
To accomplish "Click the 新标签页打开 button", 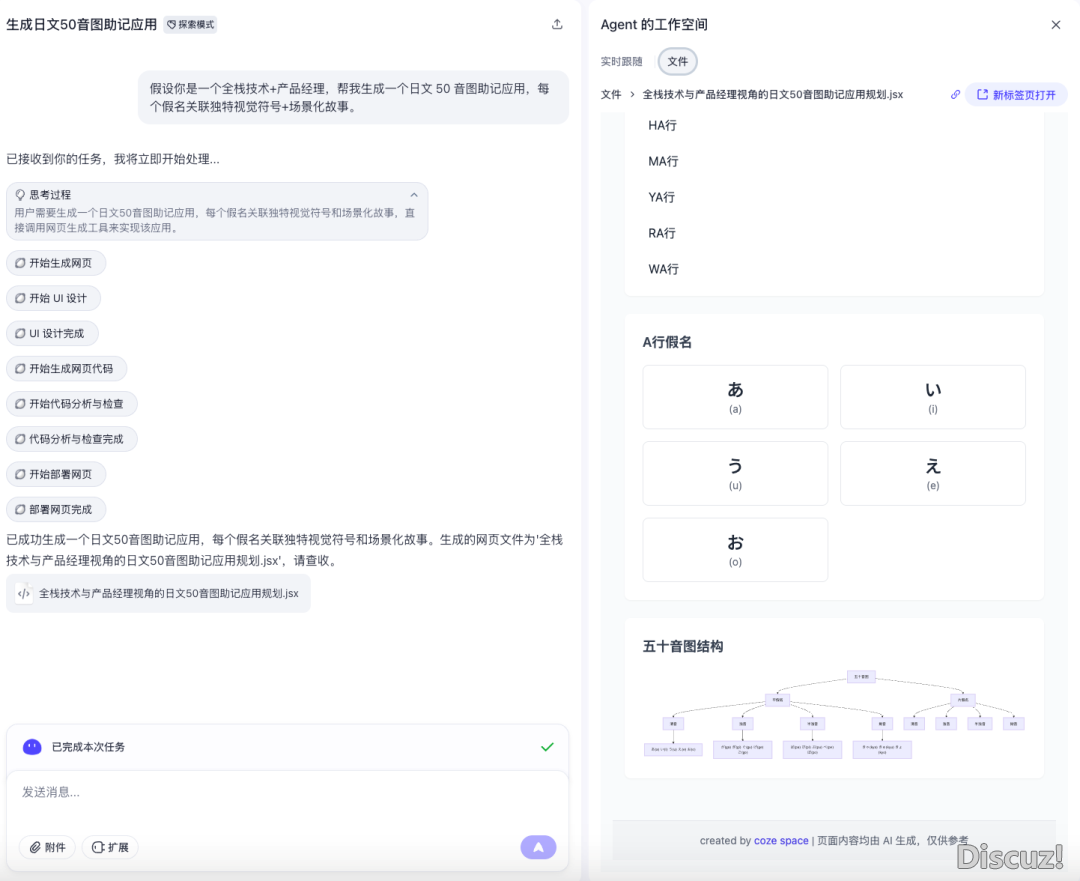I will tap(1016, 94).
